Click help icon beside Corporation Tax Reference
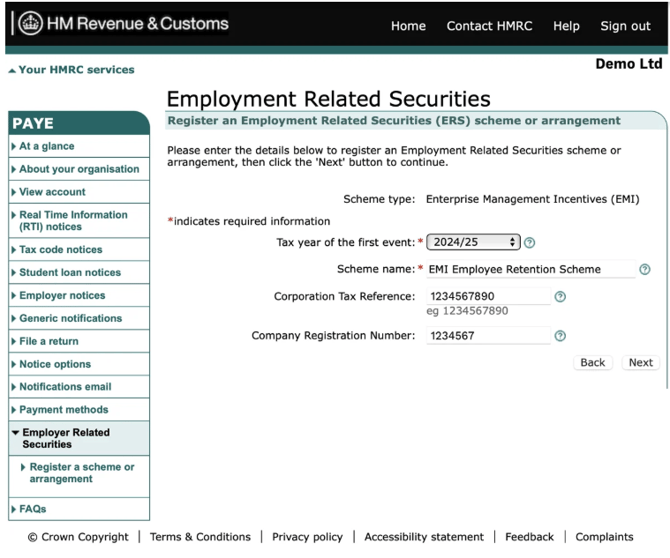This screenshot has height=558, width=670. pos(560,297)
